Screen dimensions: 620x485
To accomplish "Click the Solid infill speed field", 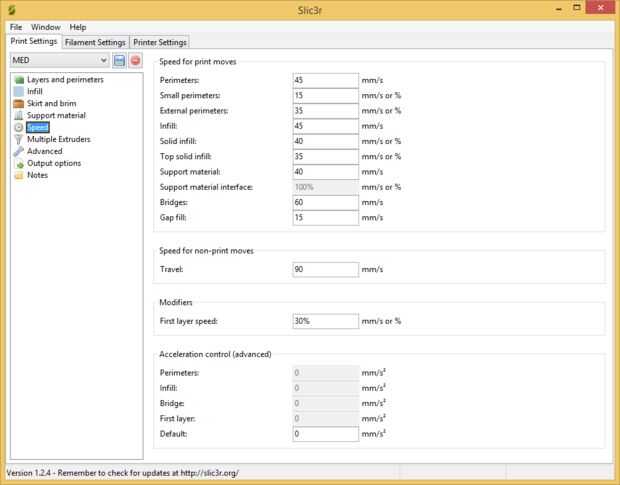I will pos(326,142).
